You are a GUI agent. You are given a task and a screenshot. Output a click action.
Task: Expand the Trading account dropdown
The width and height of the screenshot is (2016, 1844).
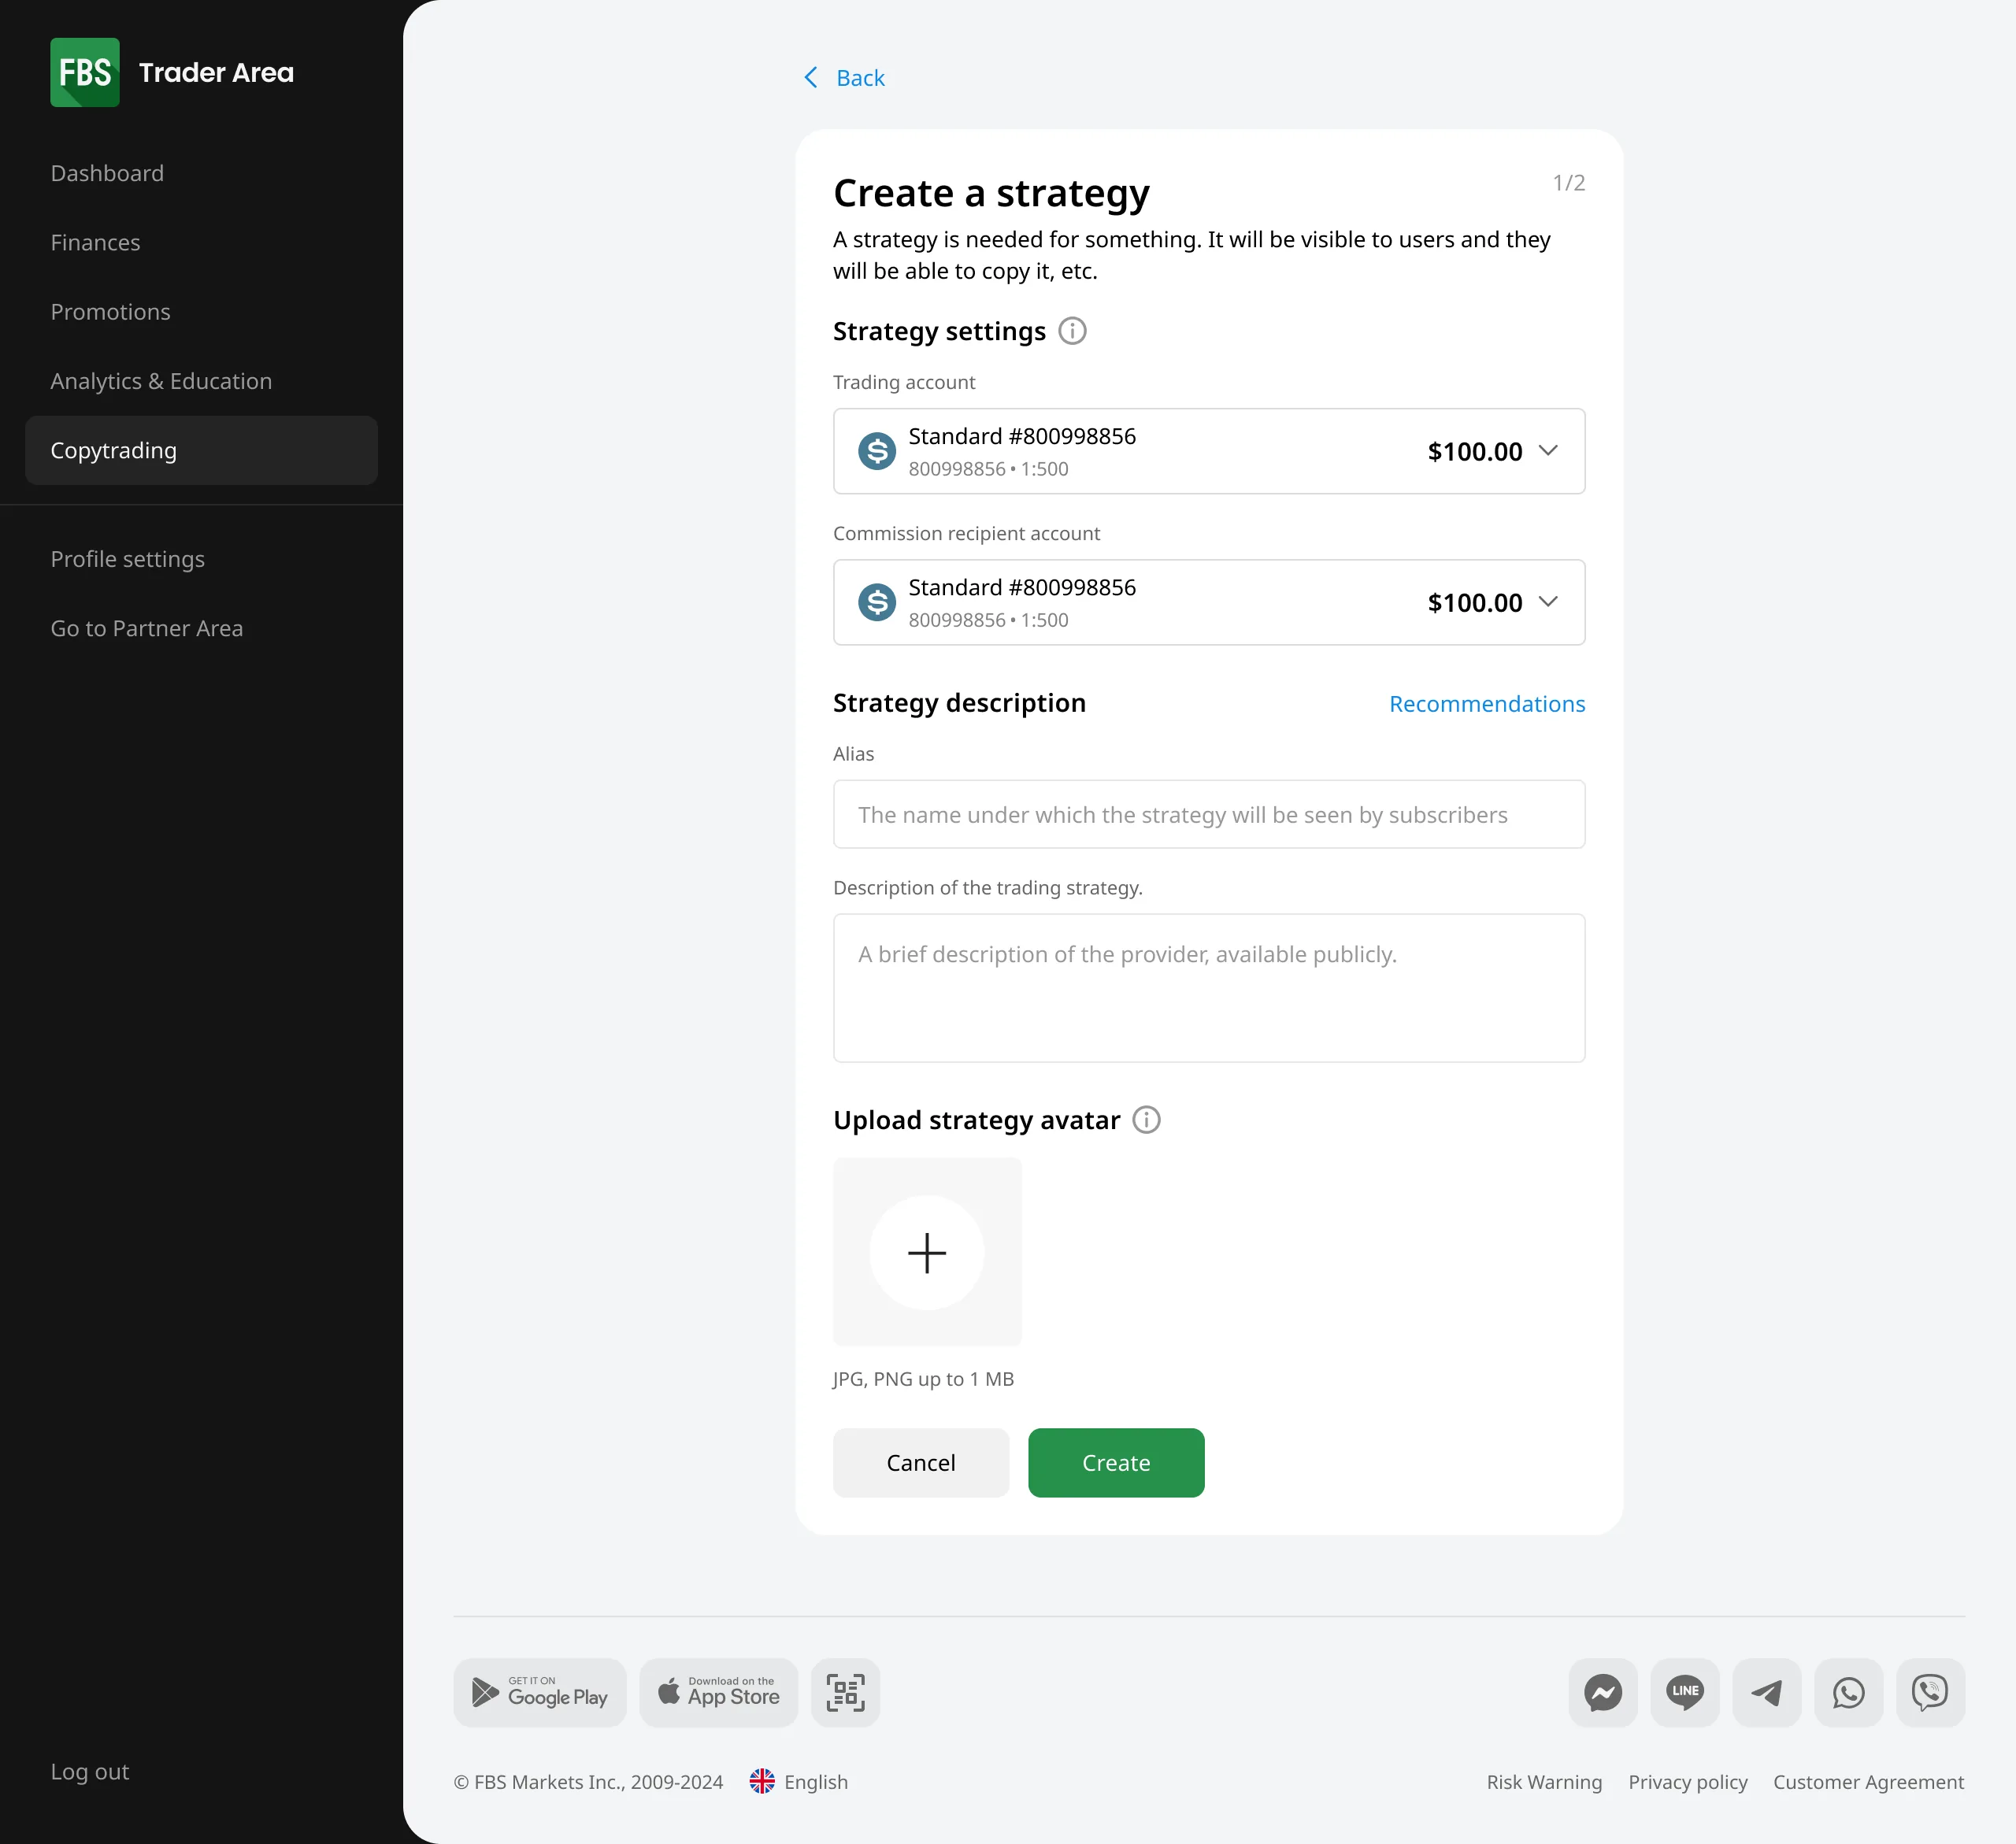point(1548,451)
